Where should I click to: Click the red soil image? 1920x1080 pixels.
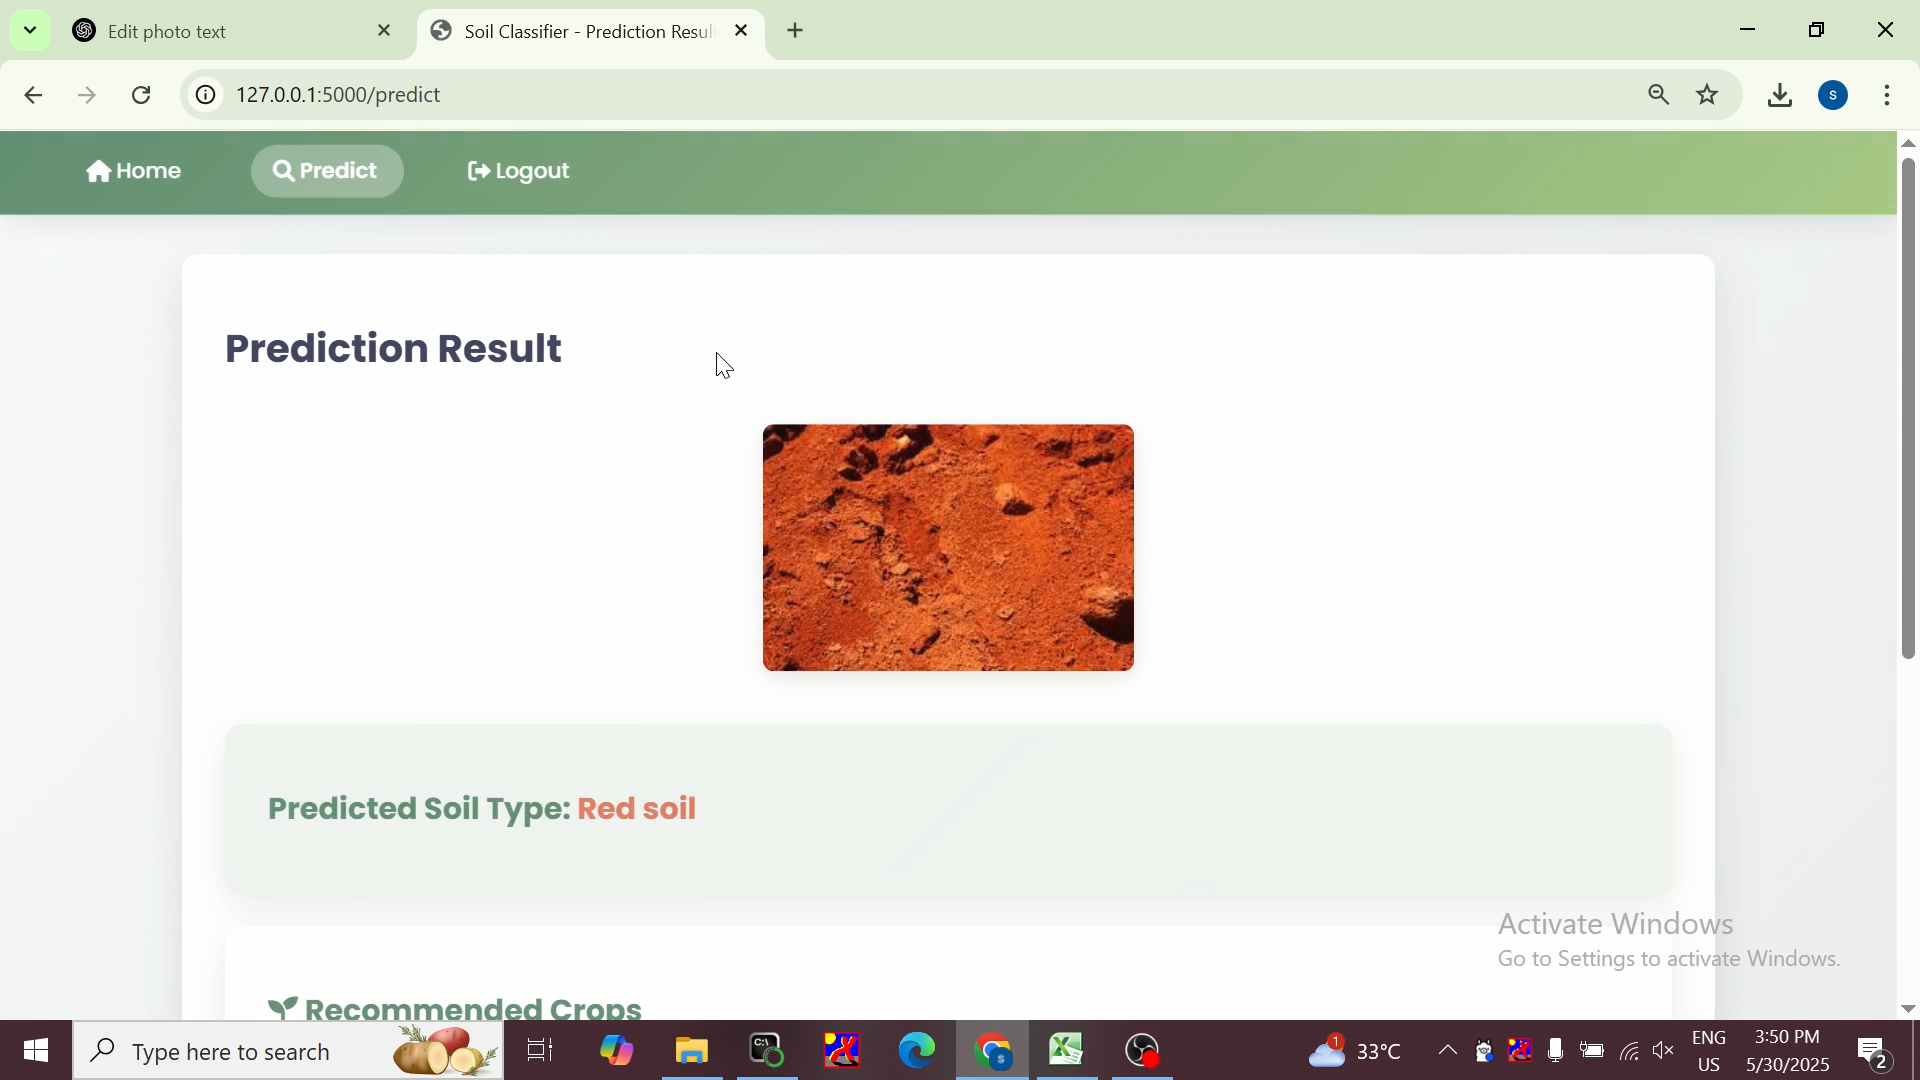pos(948,548)
